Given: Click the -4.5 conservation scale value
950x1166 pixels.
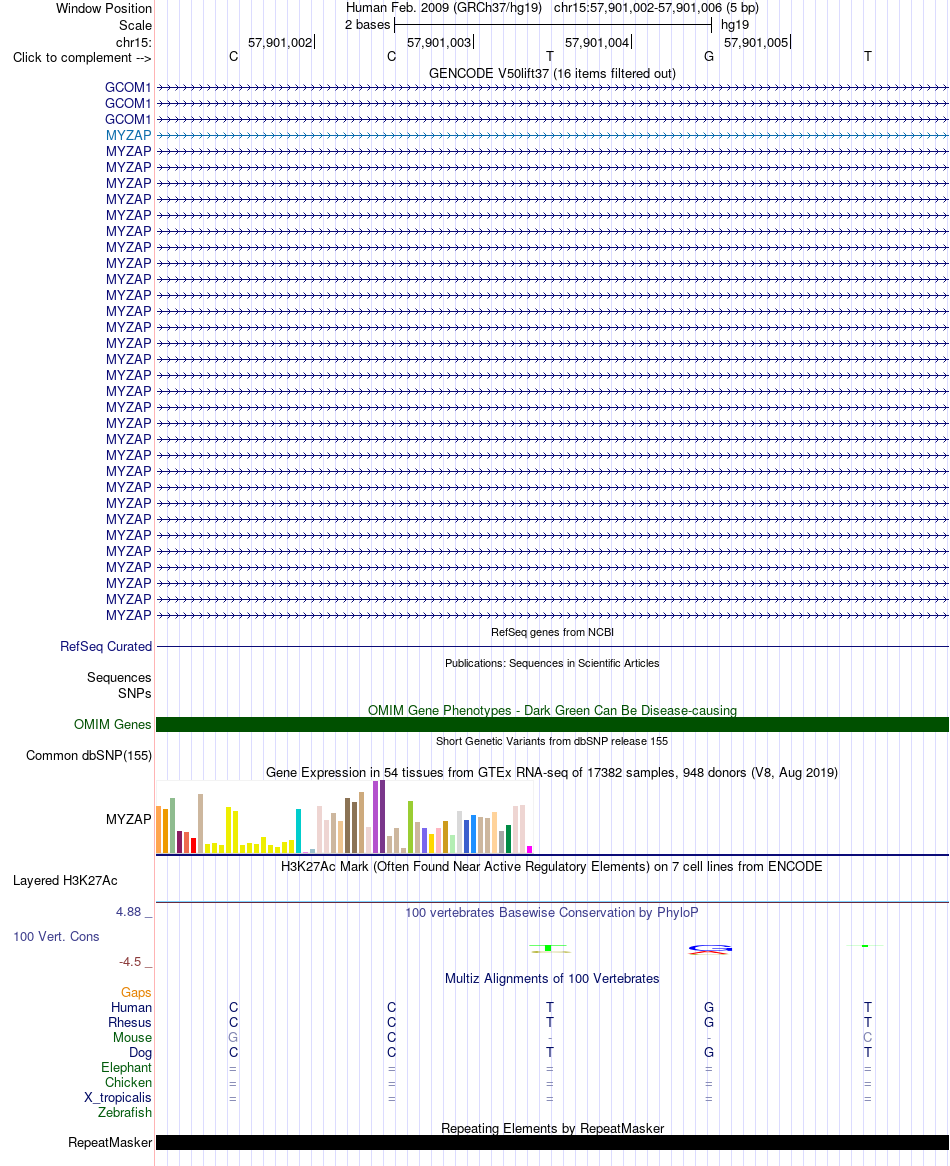Looking at the screenshot, I should pos(130,962).
